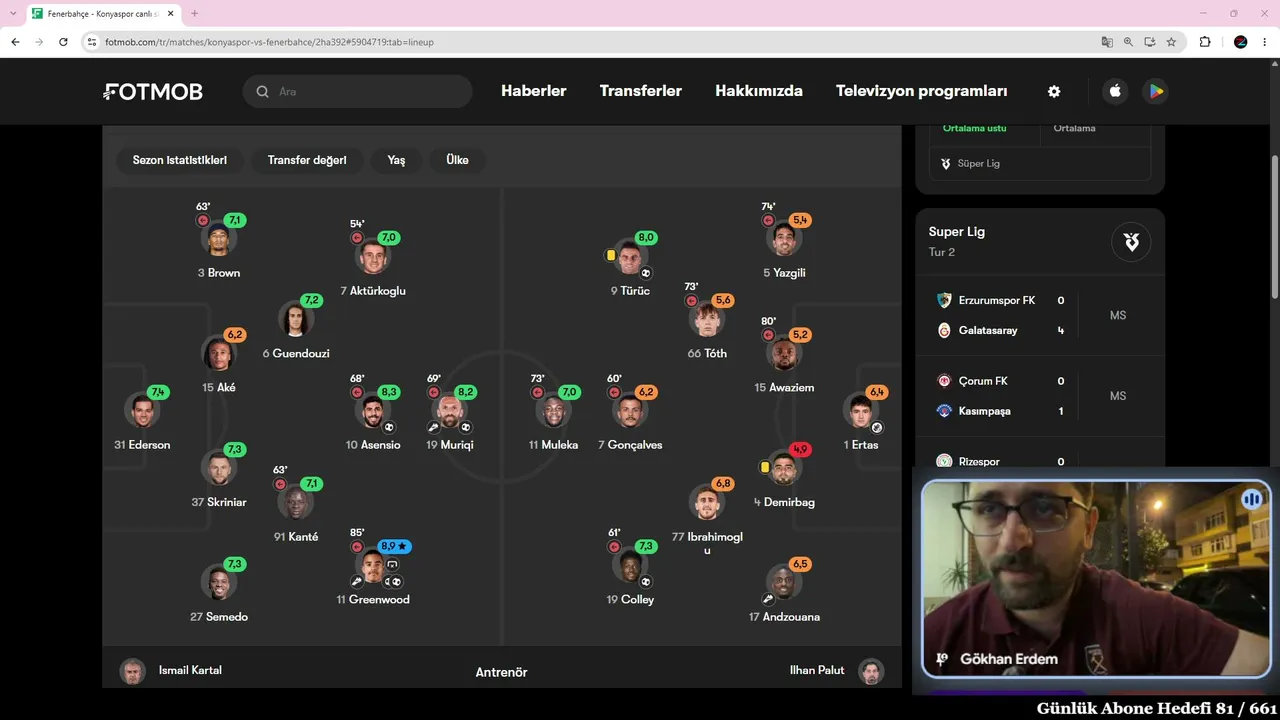Open Muleka's player photo
The height and width of the screenshot is (720, 1280).
(x=553, y=412)
